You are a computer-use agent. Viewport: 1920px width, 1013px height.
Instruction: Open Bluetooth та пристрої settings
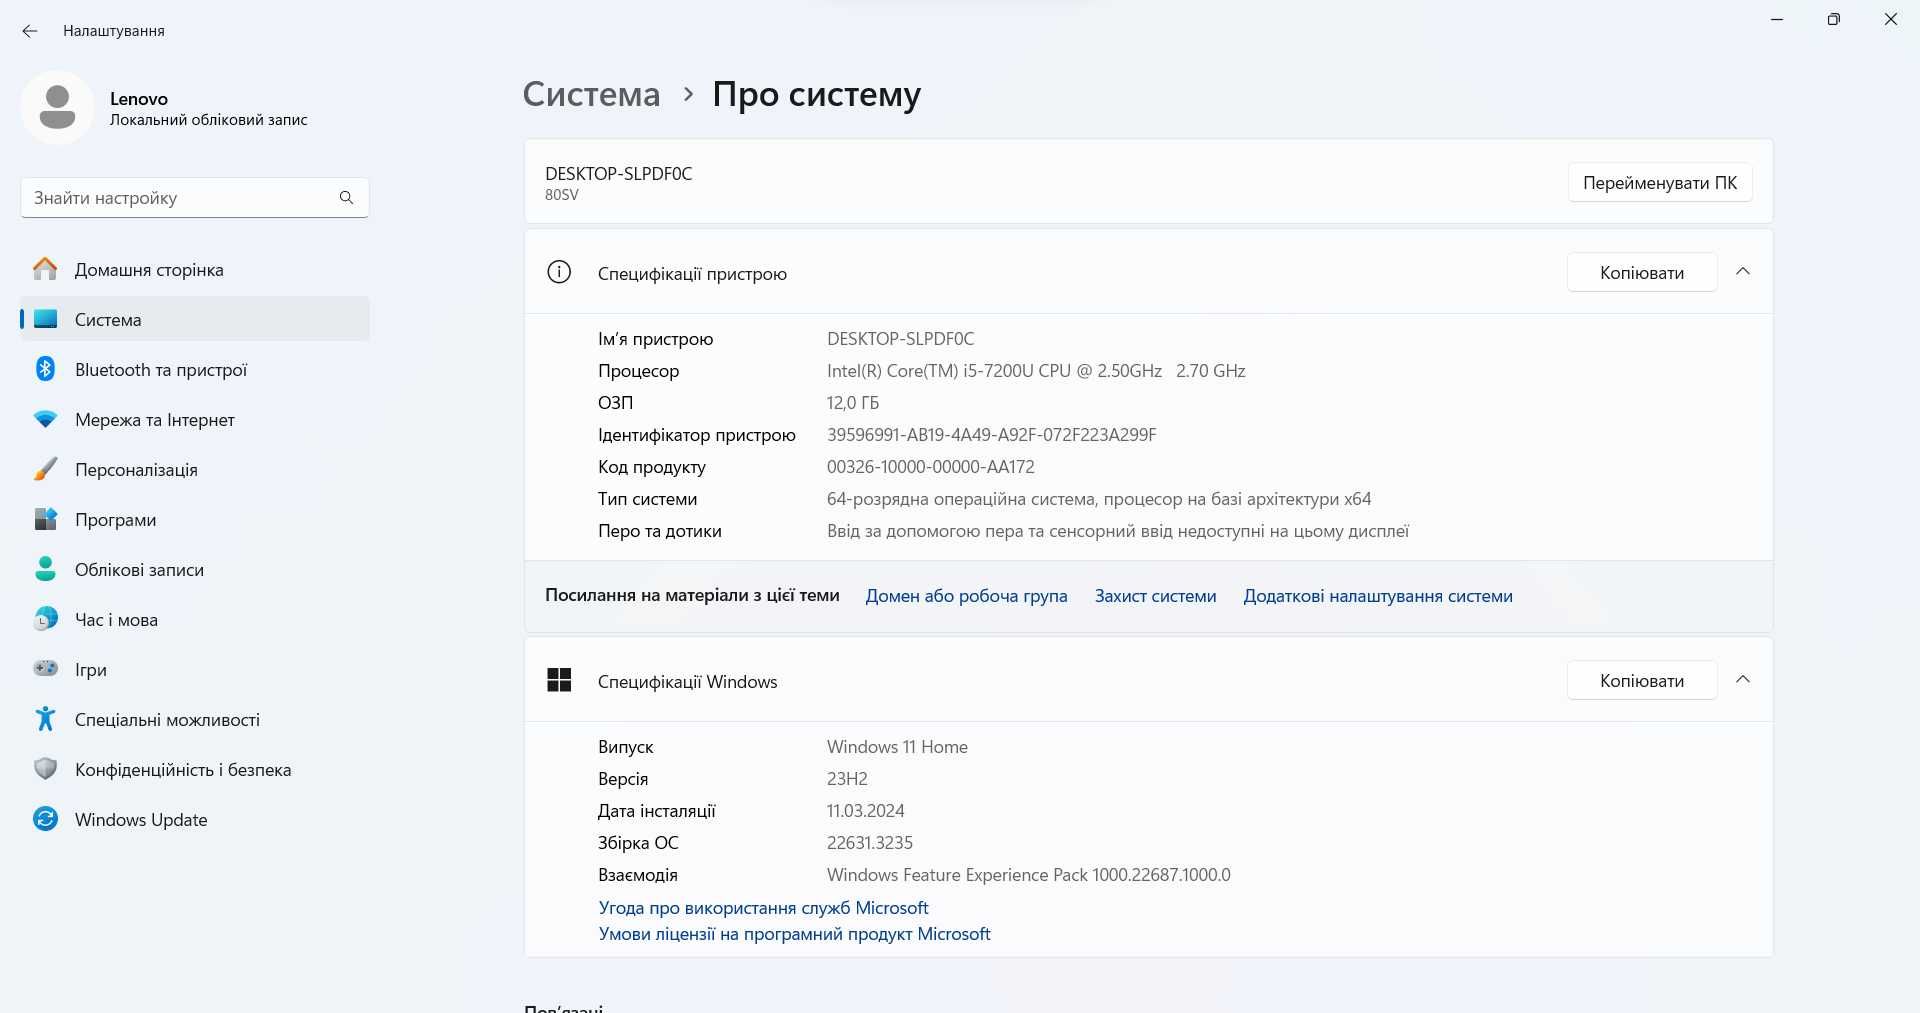[195, 369]
